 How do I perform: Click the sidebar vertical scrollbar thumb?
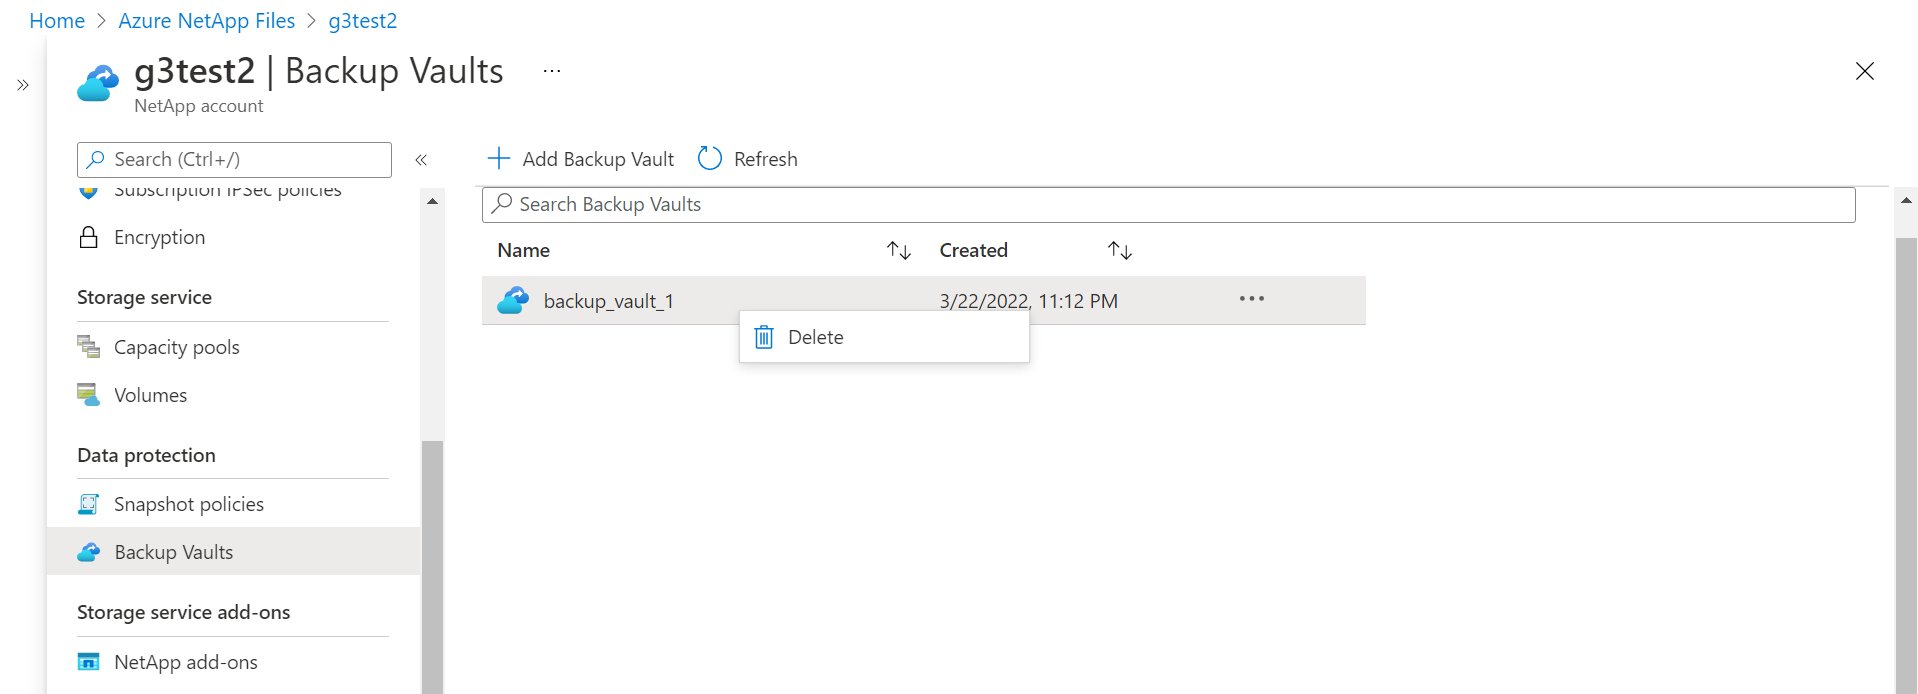(x=432, y=567)
